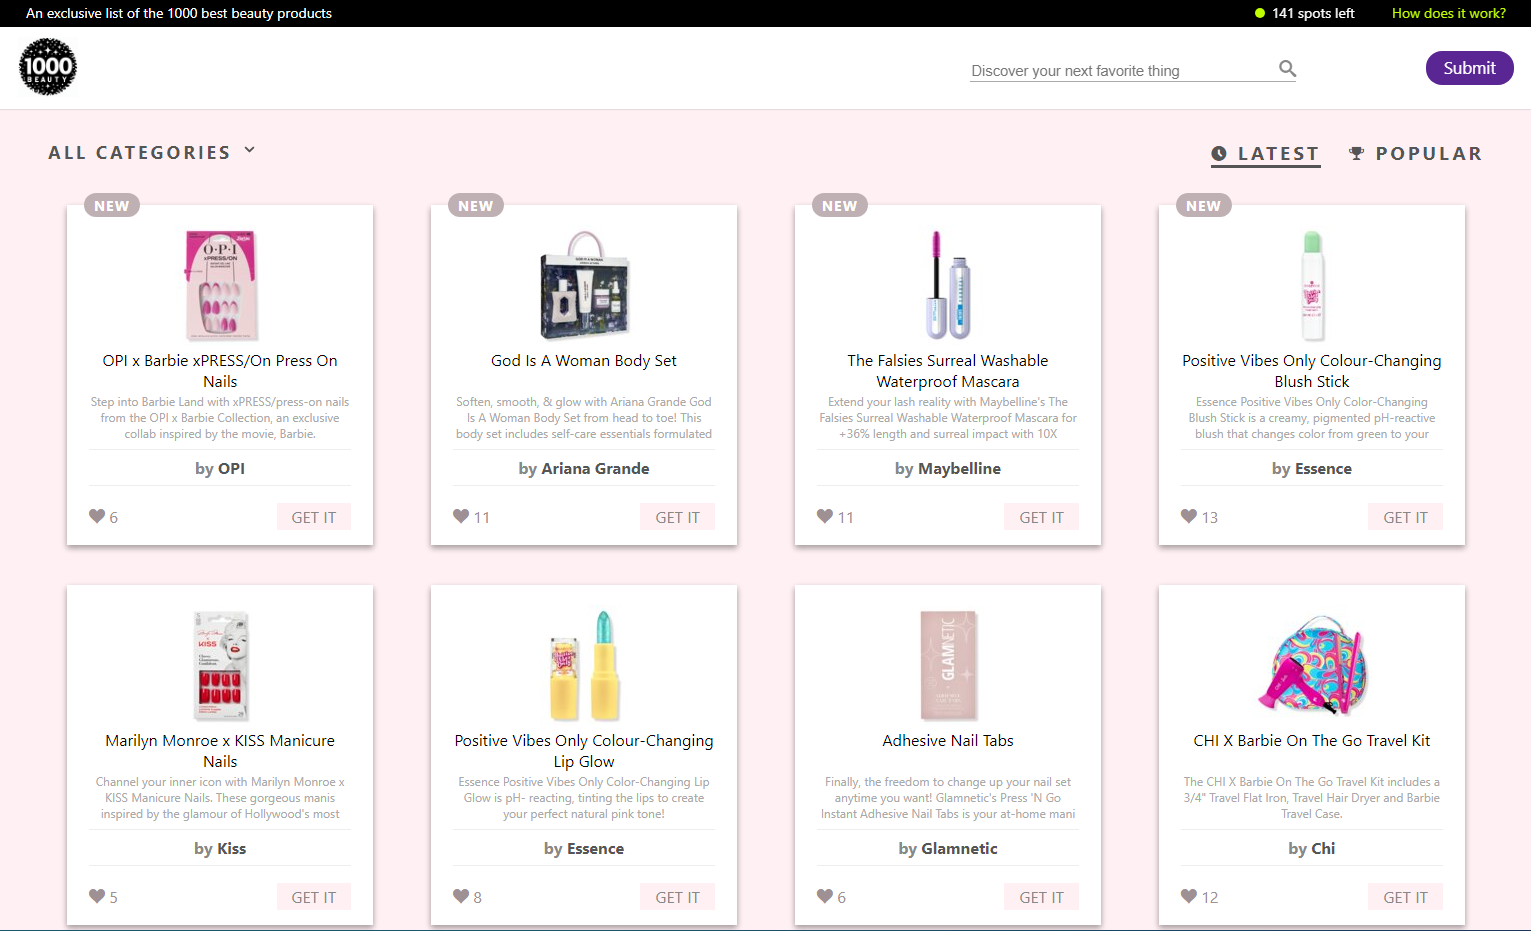The width and height of the screenshot is (1531, 931).
Task: Open the OPI x Barbie xPRESS/On title
Action: [220, 371]
